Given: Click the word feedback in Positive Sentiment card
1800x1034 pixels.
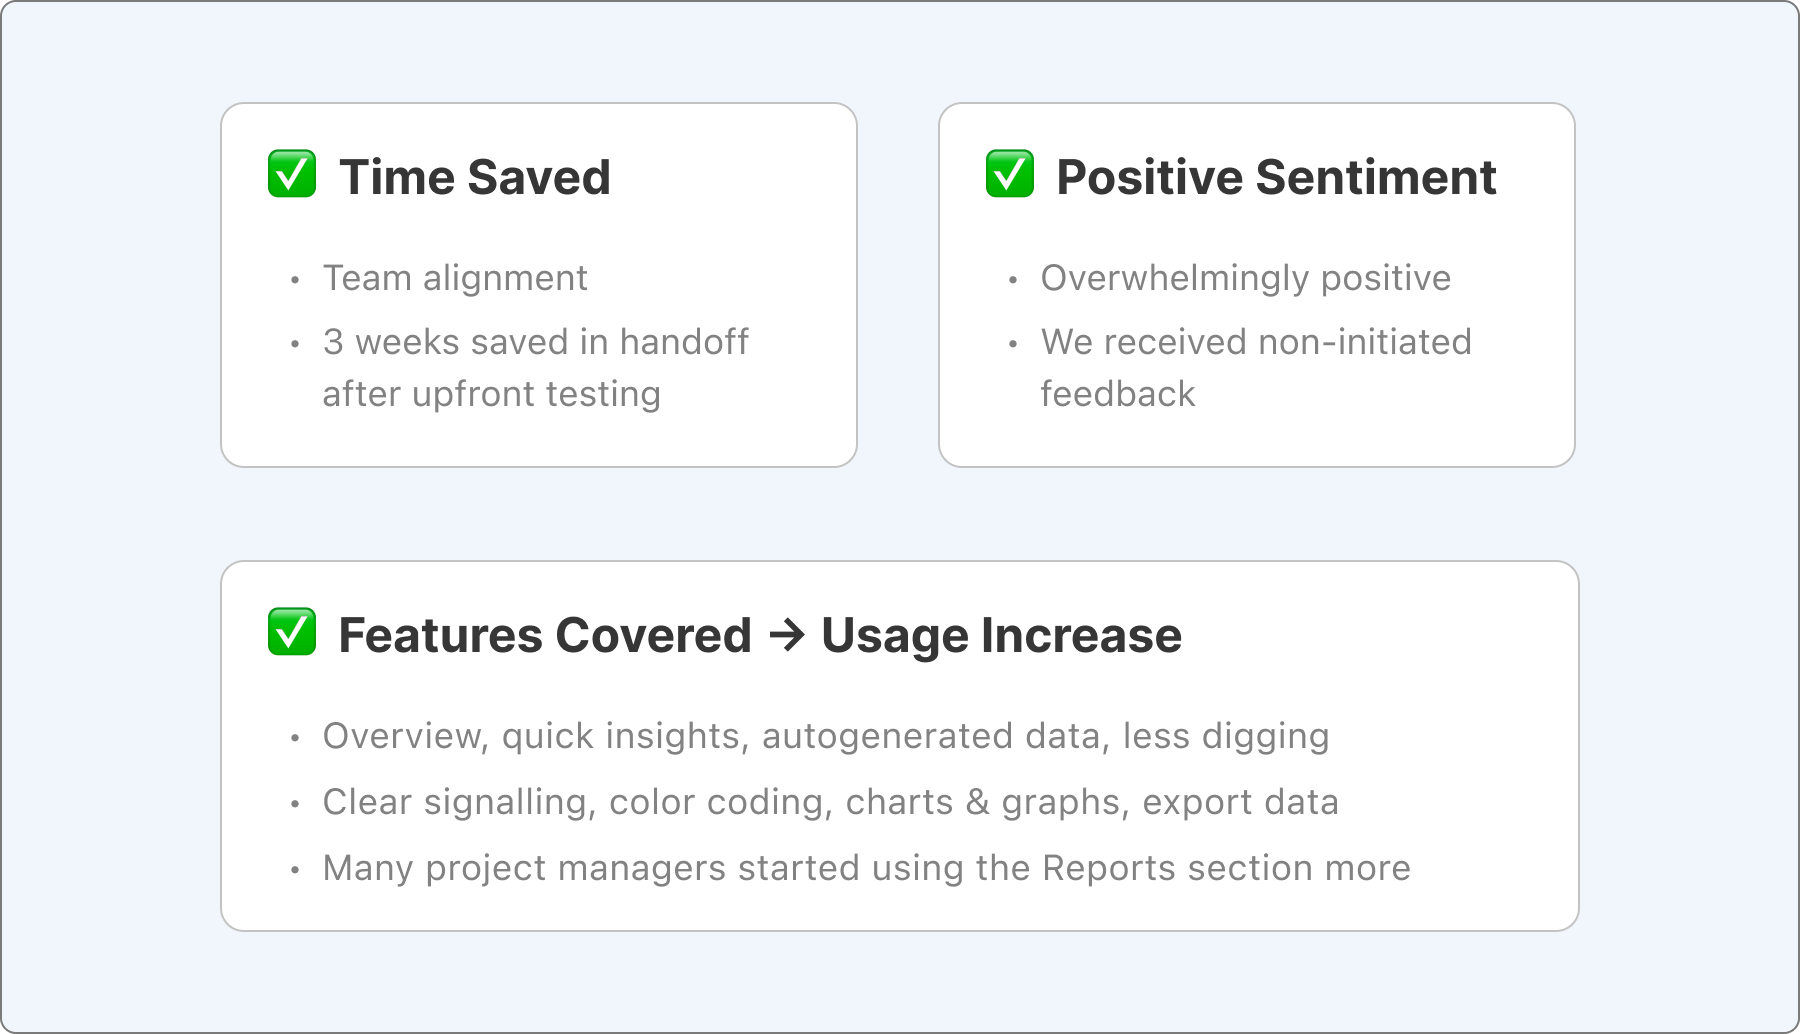Looking at the screenshot, I should [x=1118, y=394].
